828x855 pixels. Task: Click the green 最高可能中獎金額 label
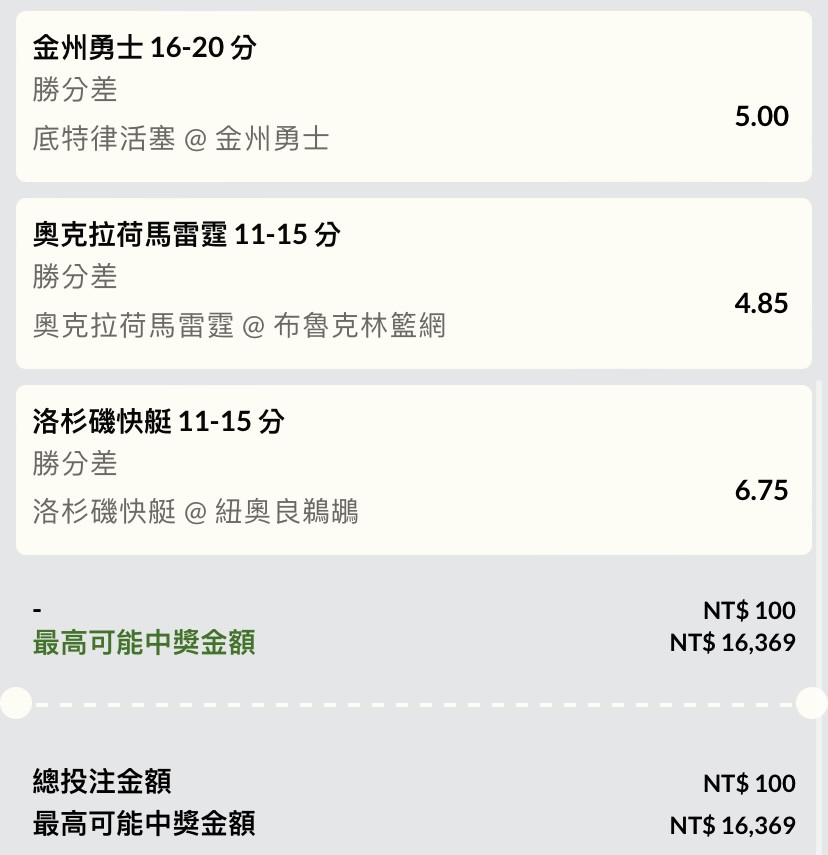click(144, 642)
